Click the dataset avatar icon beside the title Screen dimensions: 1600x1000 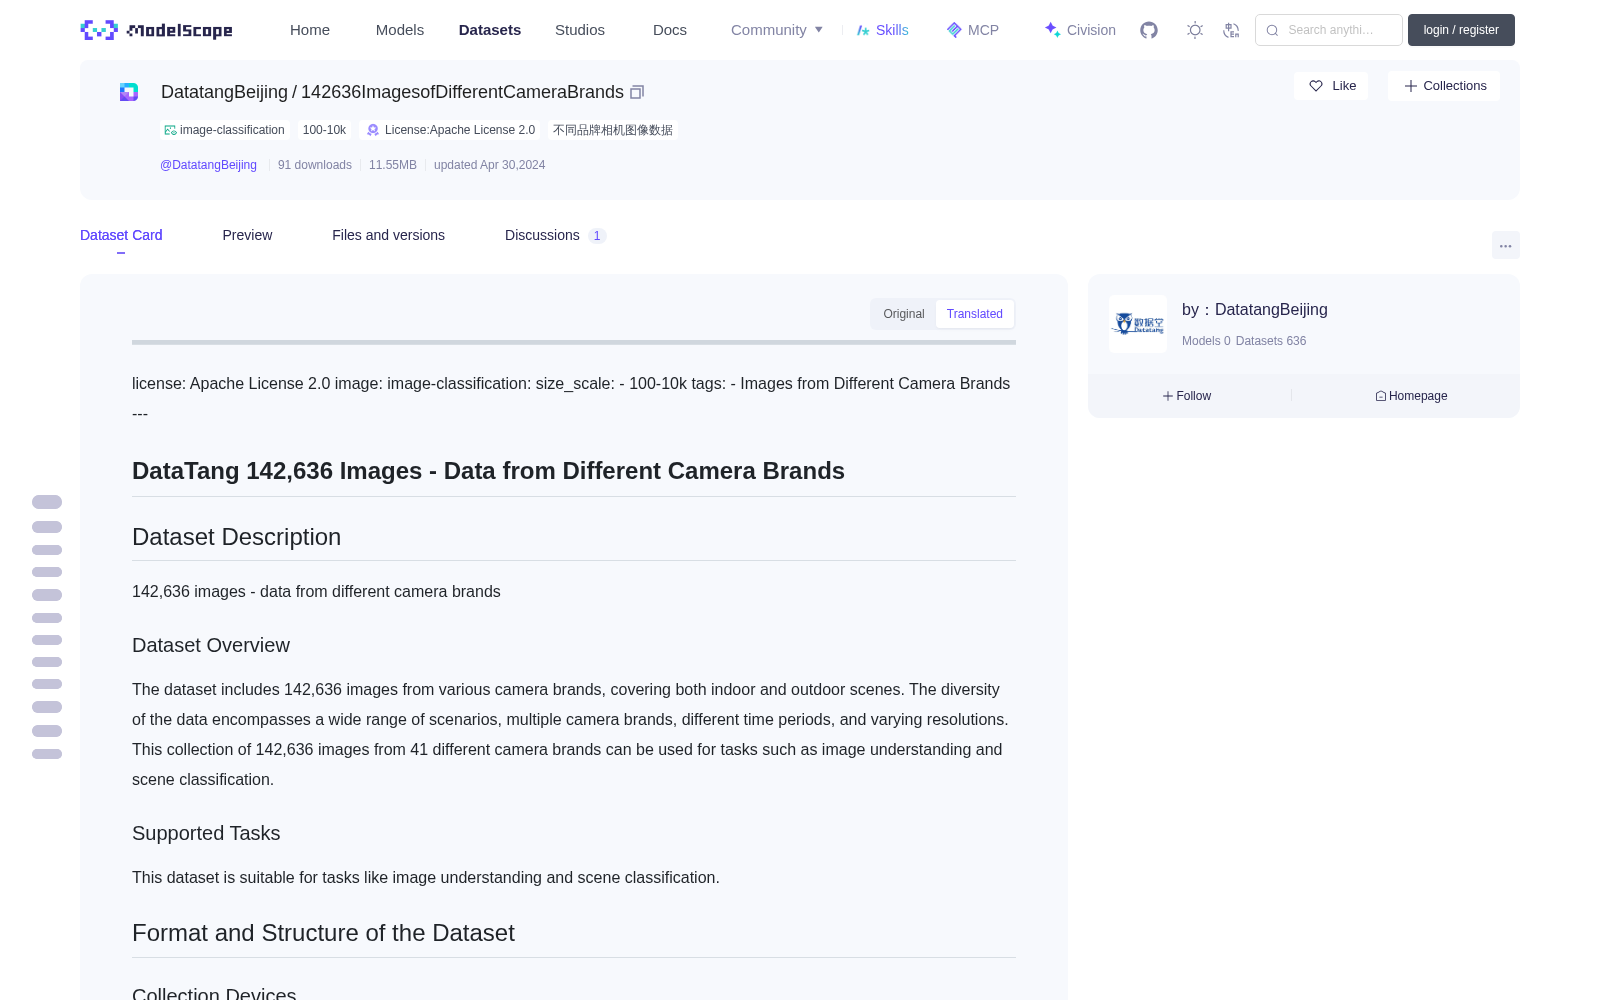[129, 92]
